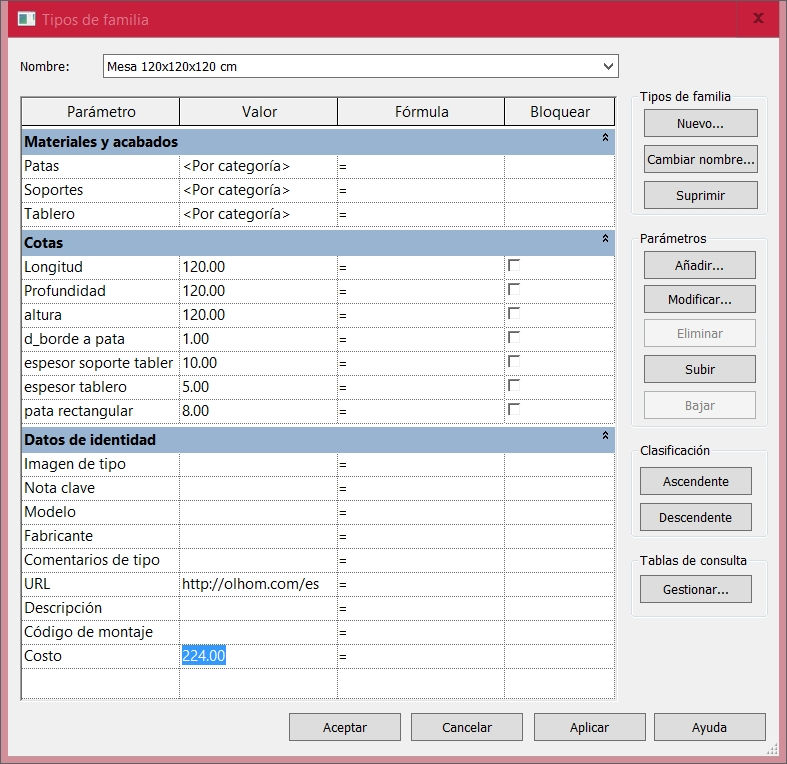Click the Valor column header

point(258,111)
